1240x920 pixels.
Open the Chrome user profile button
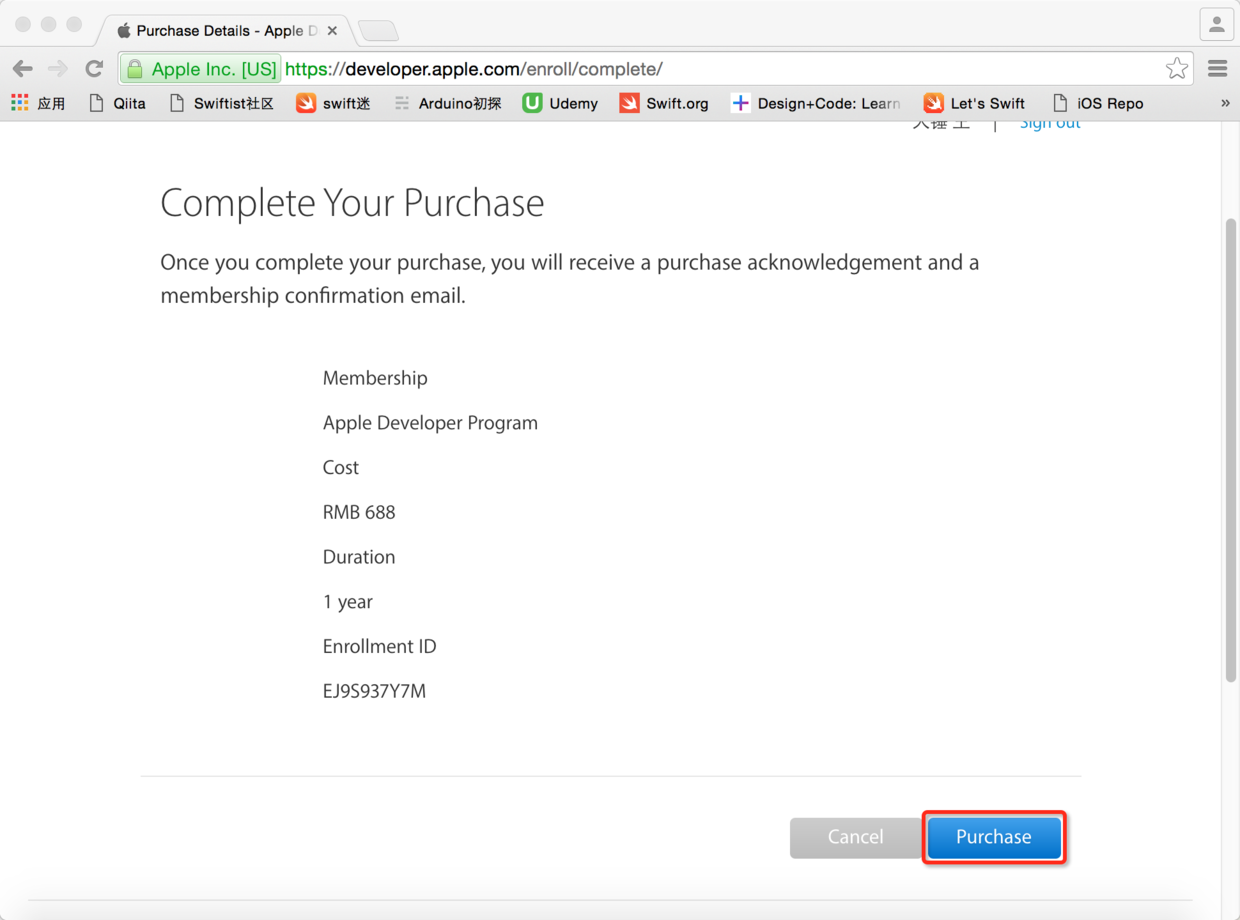click(1216, 25)
